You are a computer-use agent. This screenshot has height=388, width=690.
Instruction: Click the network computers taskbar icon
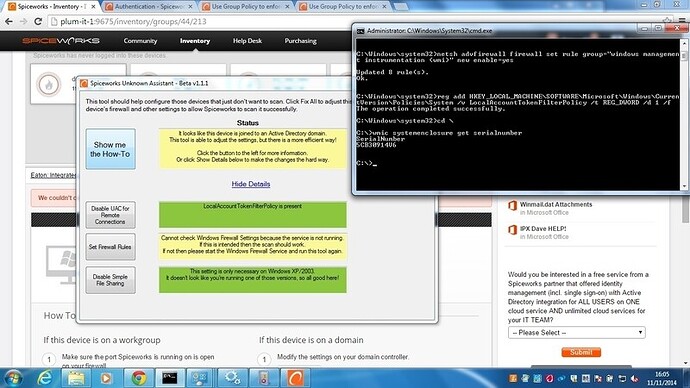pyautogui.click(x=200, y=378)
